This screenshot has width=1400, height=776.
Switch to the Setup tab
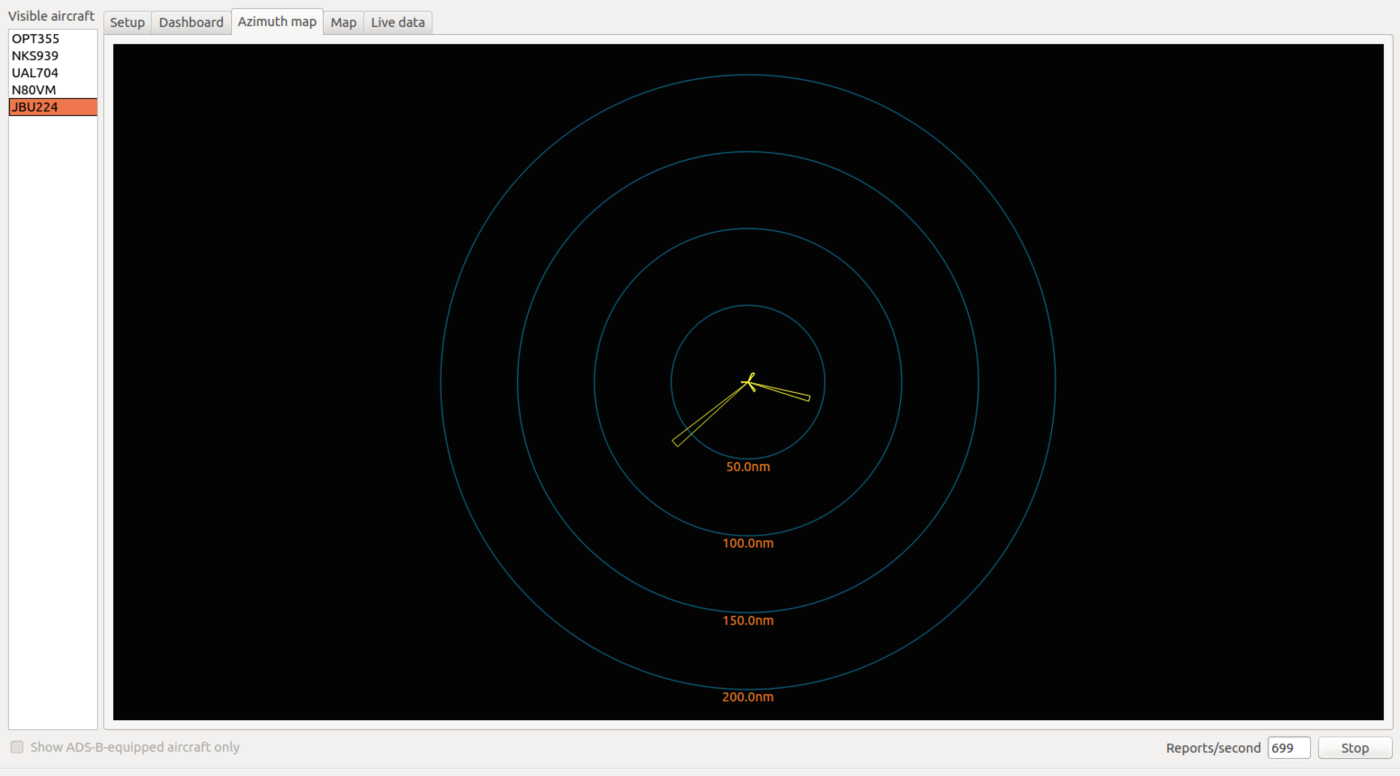click(x=126, y=21)
